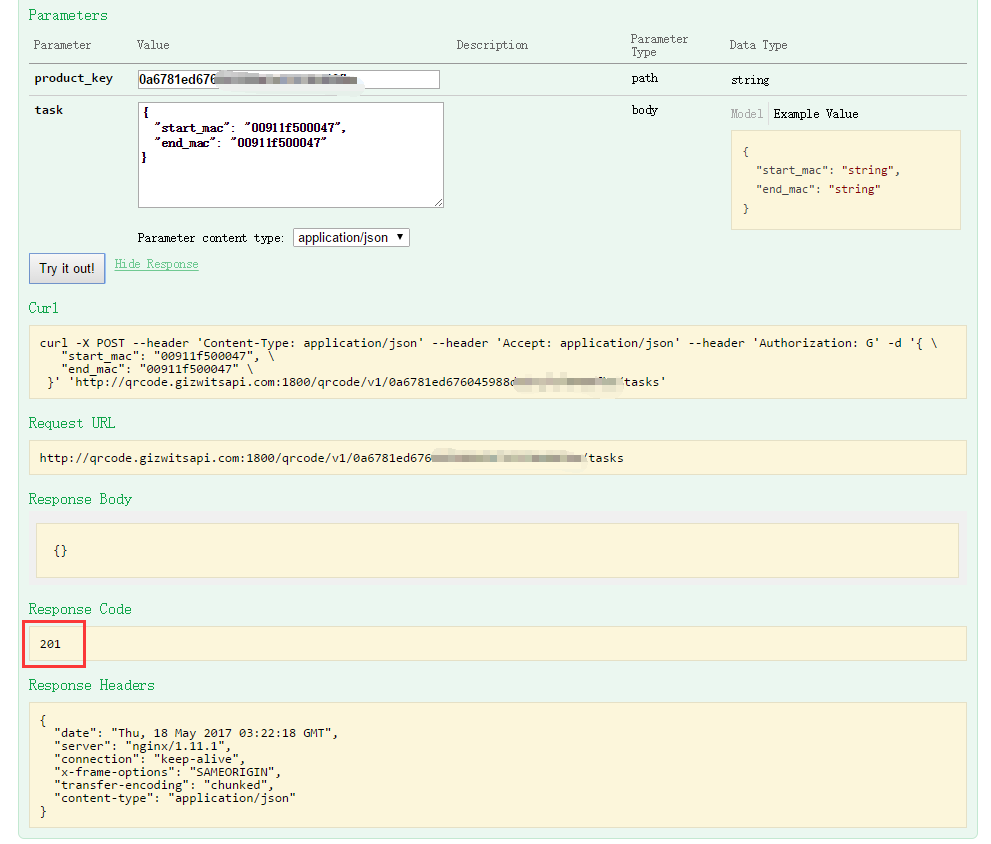Viewport: 991px width, 844px height.
Task: Click the Response Headers JSON block
Action: 497,765
